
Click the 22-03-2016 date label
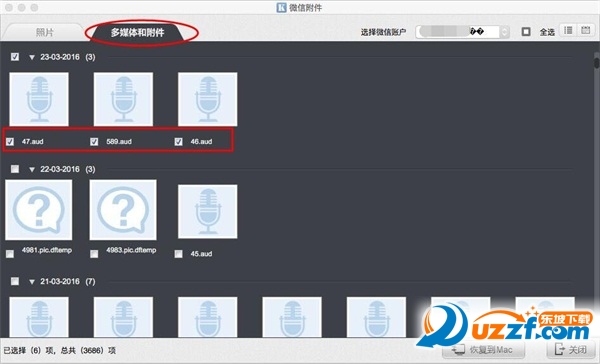(60, 169)
